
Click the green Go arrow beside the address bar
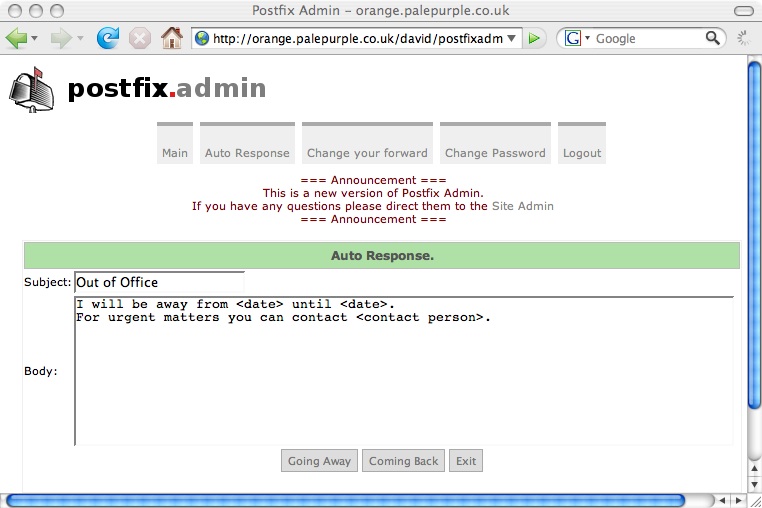pyautogui.click(x=536, y=38)
